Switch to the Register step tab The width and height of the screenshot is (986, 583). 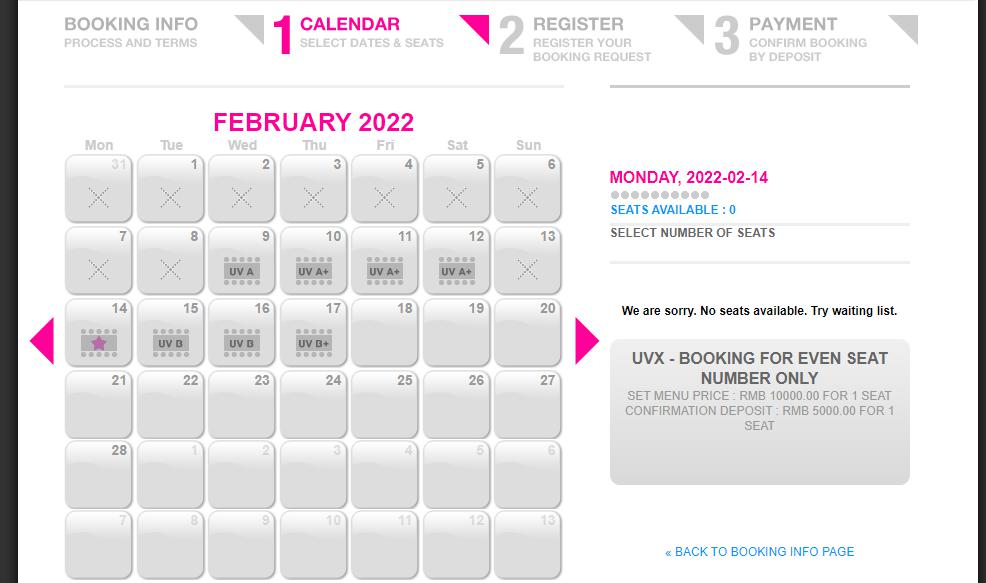(x=575, y=38)
